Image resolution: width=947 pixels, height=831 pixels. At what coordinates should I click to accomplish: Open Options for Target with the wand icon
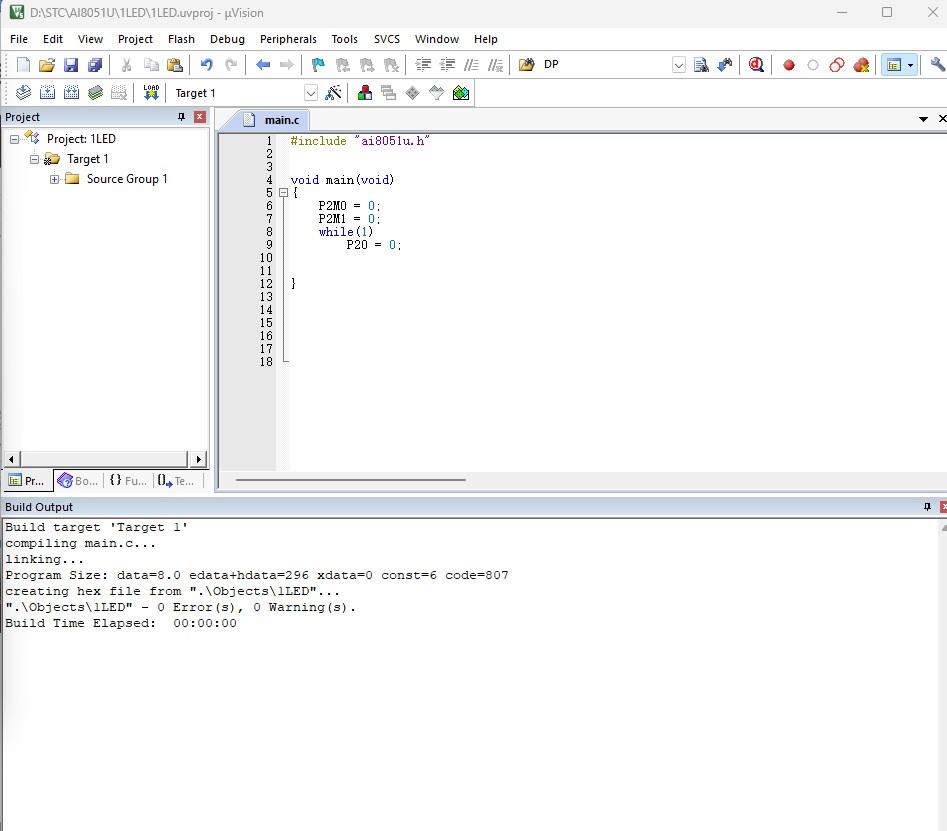point(333,92)
